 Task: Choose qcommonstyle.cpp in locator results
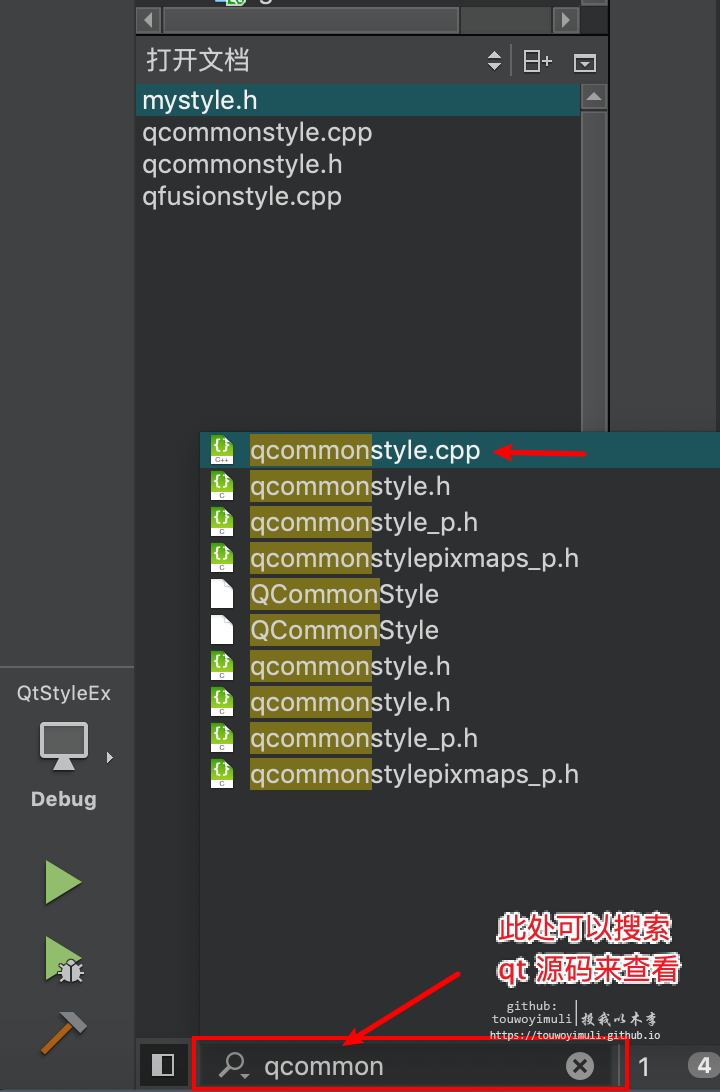[x=460, y=451]
